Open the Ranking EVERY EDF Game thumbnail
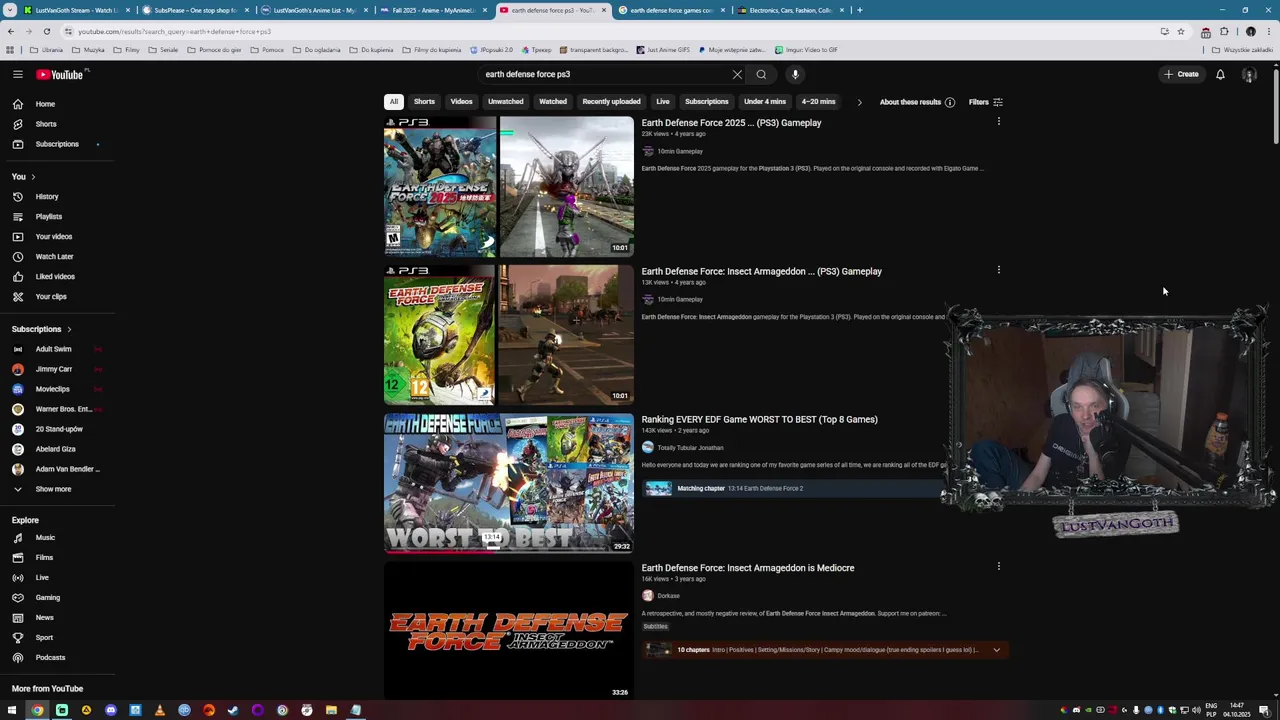 tap(509, 483)
